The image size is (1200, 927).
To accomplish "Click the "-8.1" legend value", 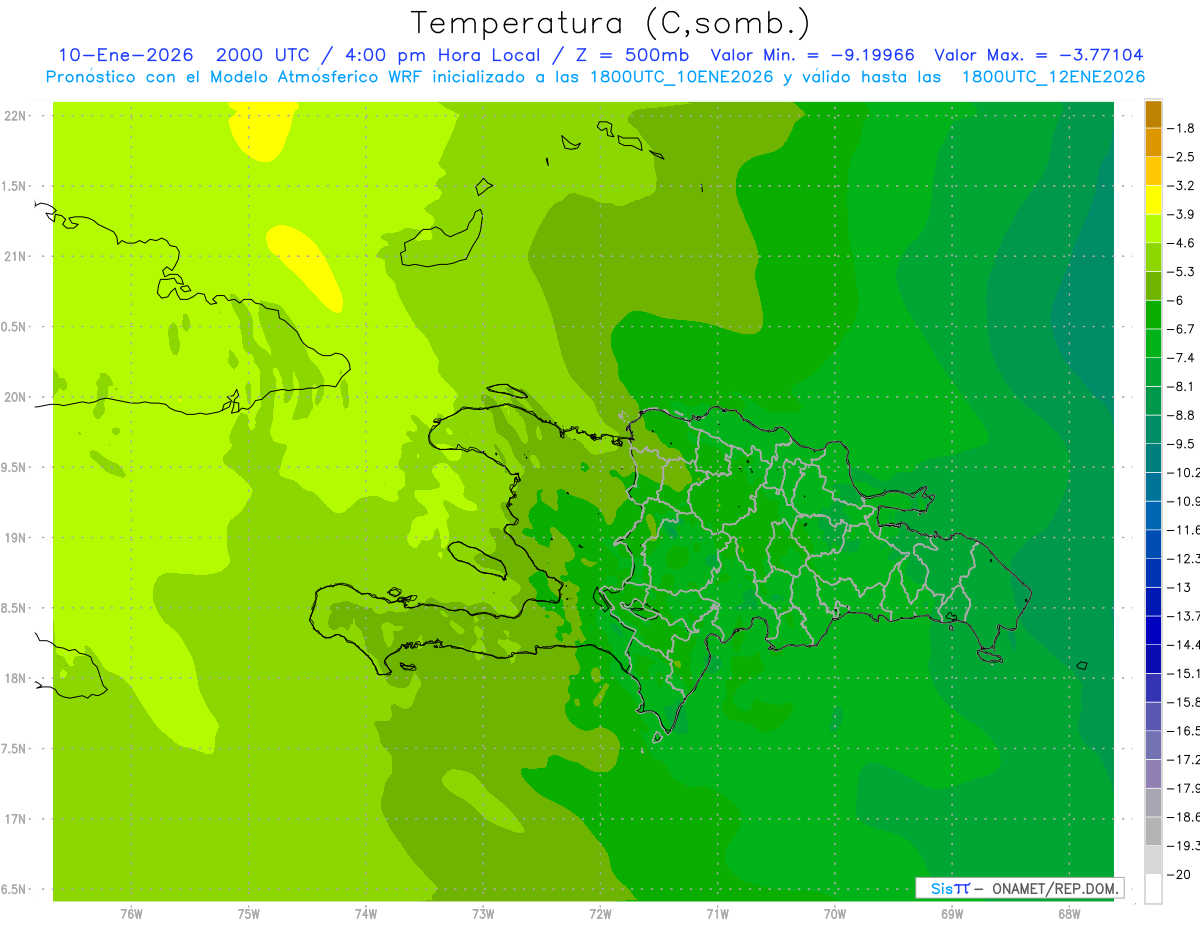I will click(1182, 386).
